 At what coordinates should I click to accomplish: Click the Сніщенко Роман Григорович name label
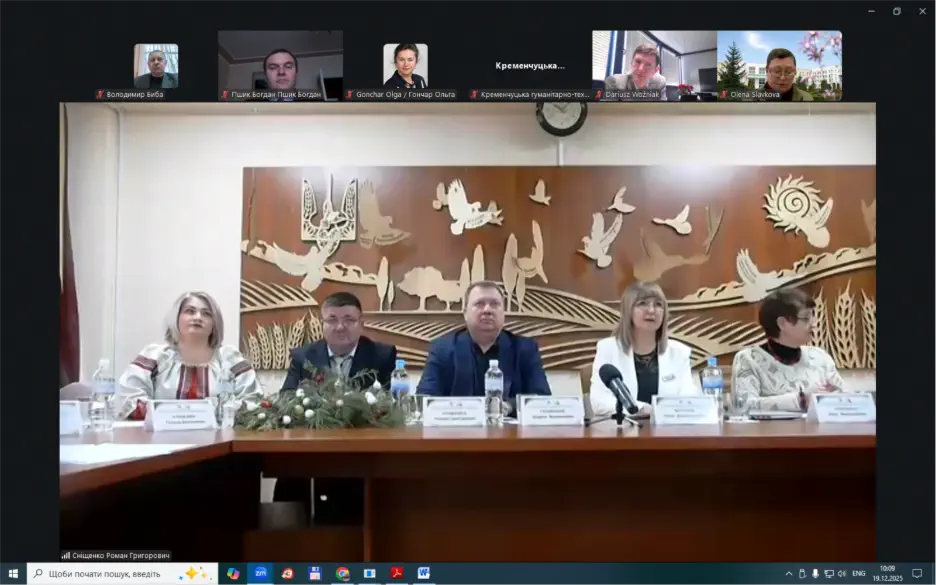pyautogui.click(x=116, y=555)
